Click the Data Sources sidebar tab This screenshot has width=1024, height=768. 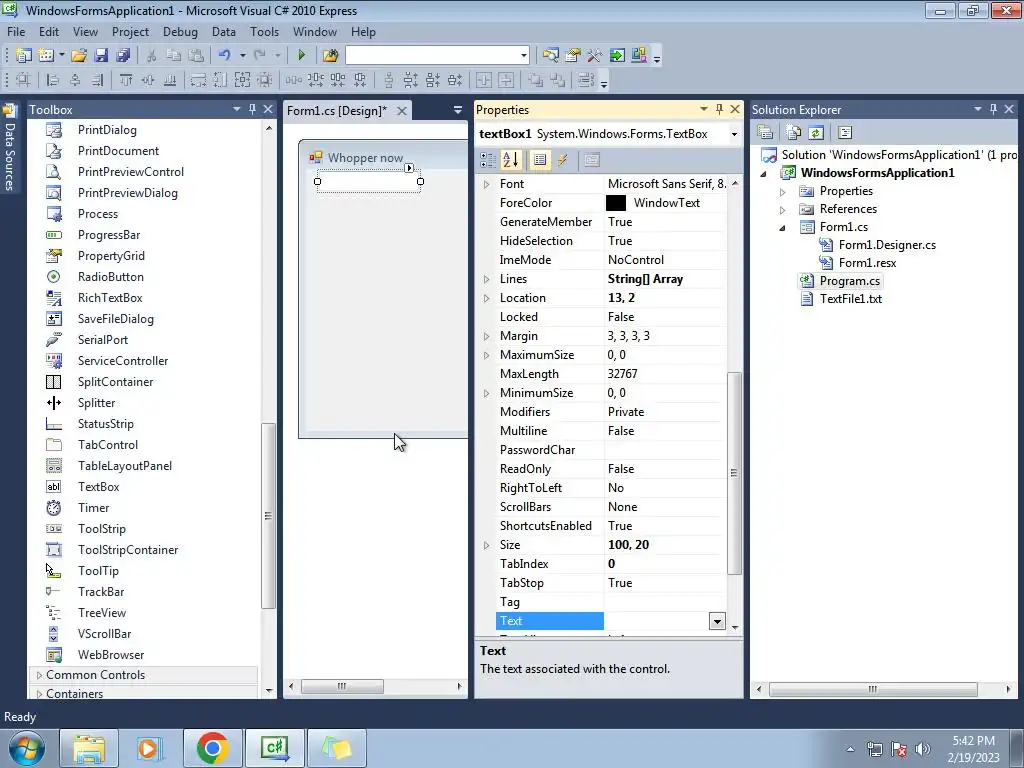click(9, 149)
